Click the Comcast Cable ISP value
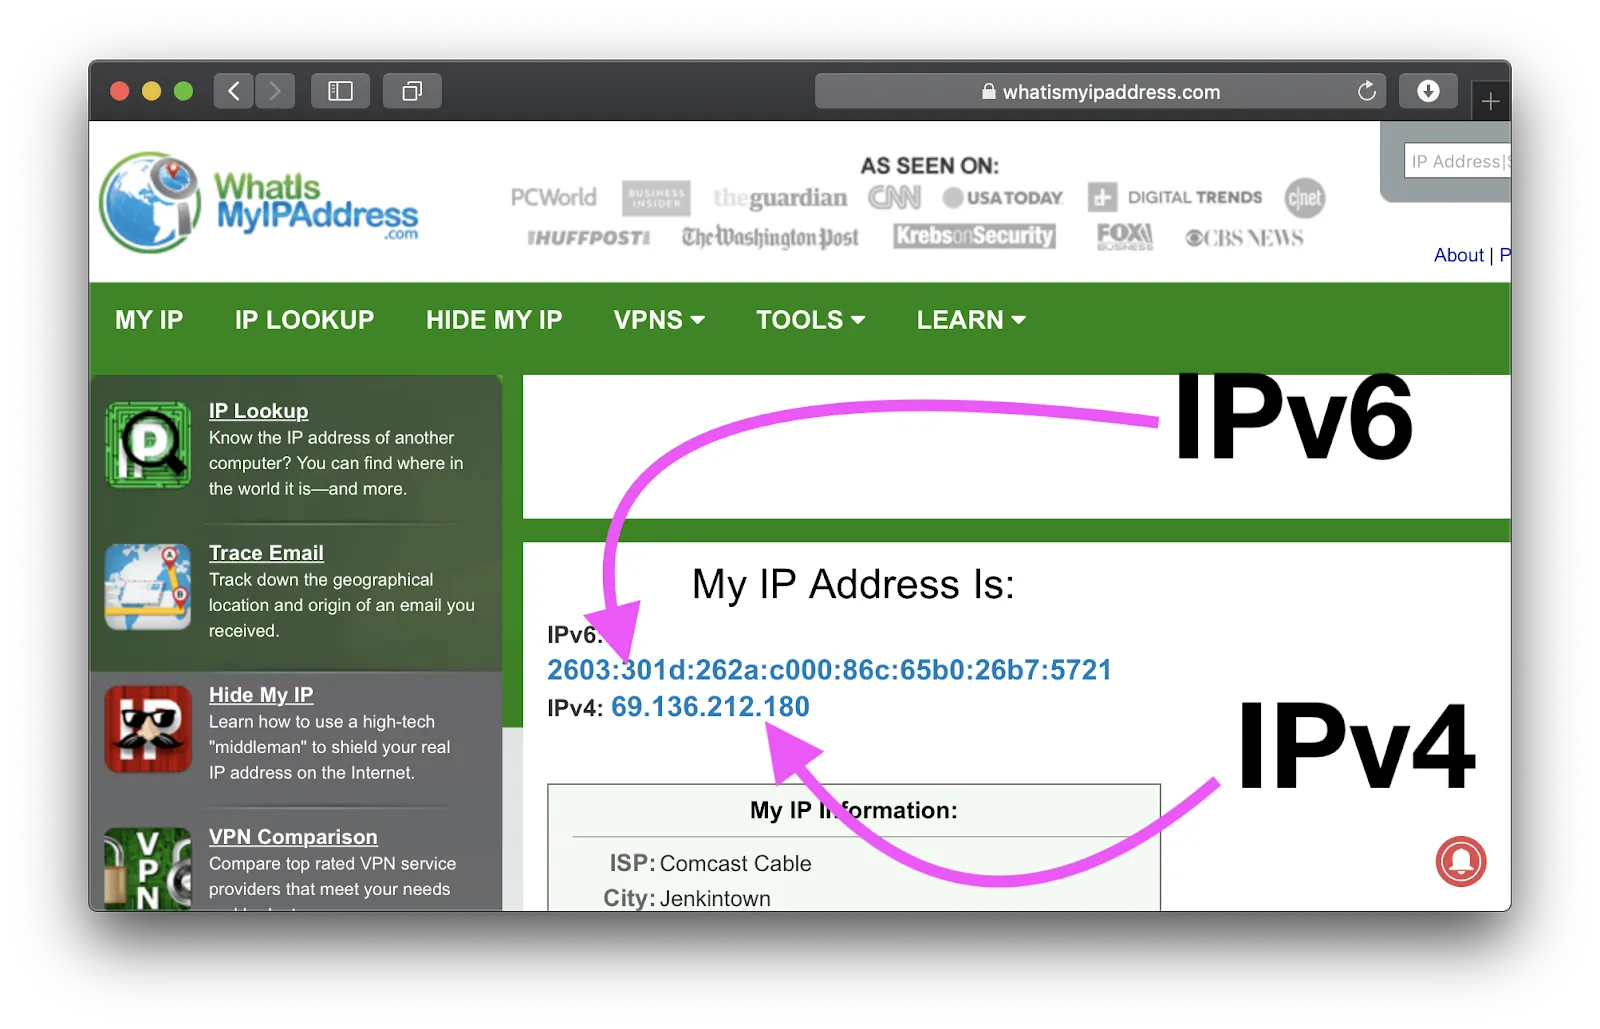Viewport: 1600px width, 1029px height. click(735, 863)
